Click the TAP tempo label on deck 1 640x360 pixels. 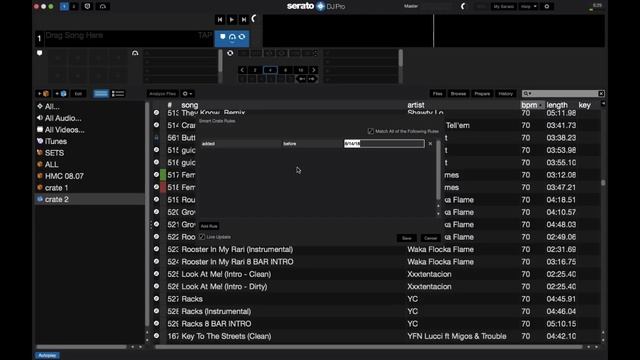coord(205,36)
